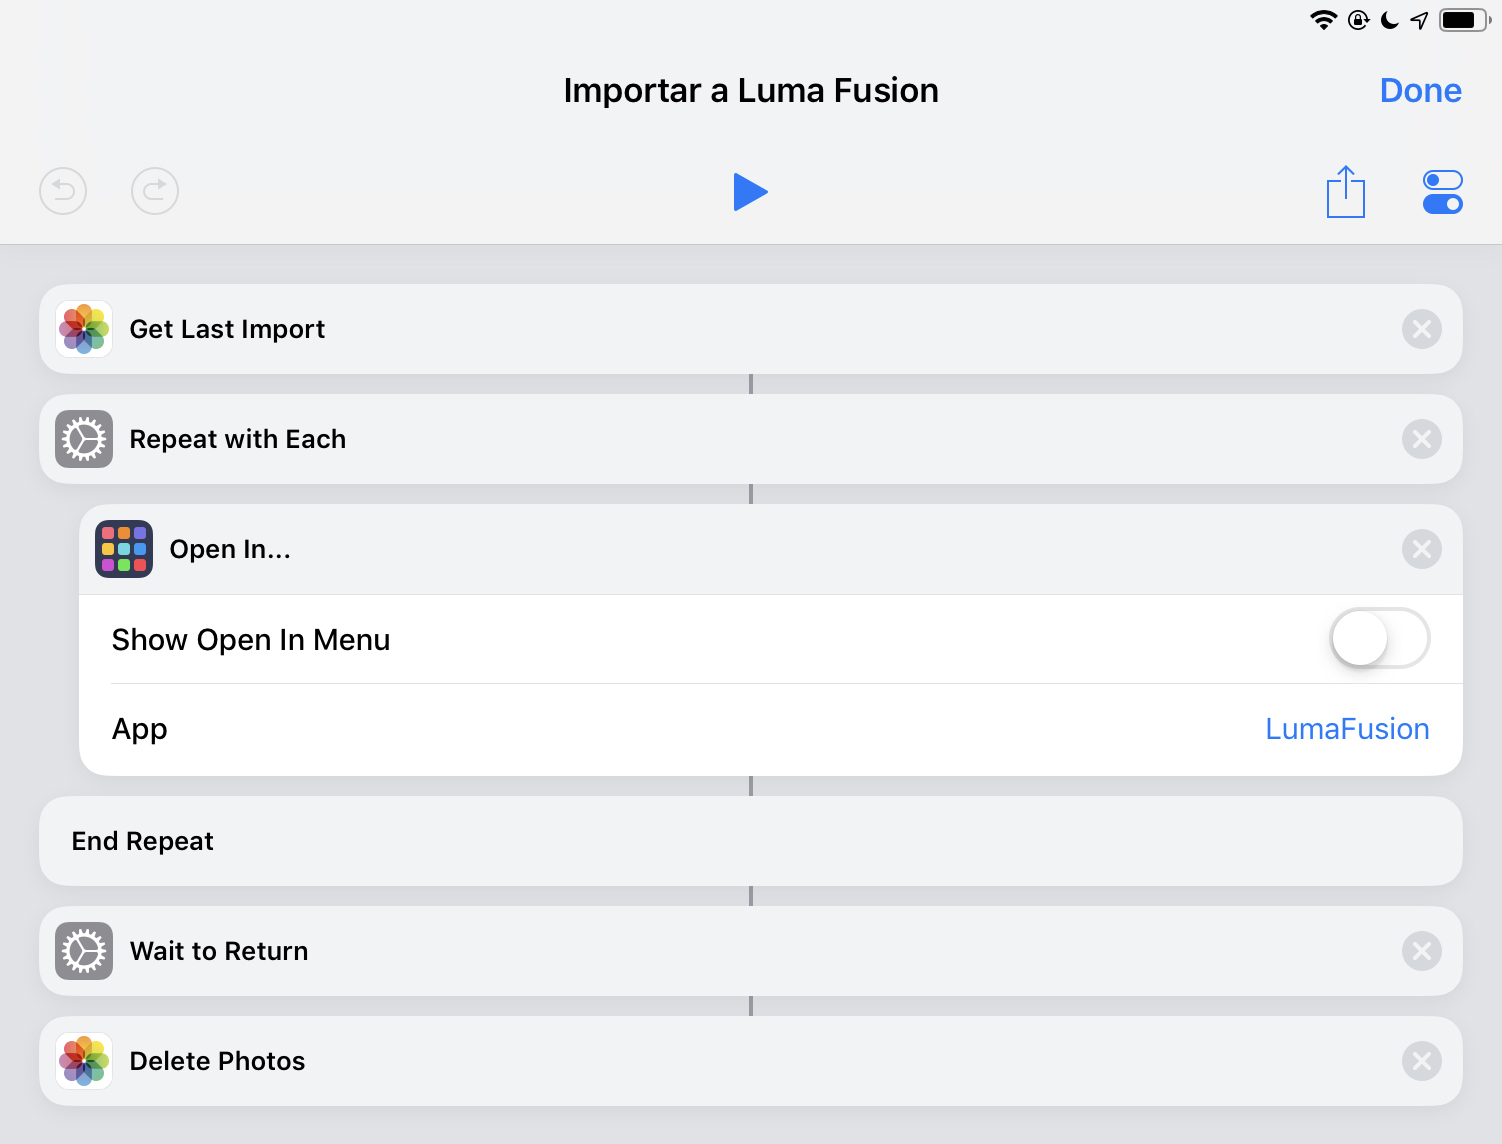Viewport: 1502px width, 1144px height.
Task: Tap the Photos icon on Get Last Import
Action: (x=84, y=329)
